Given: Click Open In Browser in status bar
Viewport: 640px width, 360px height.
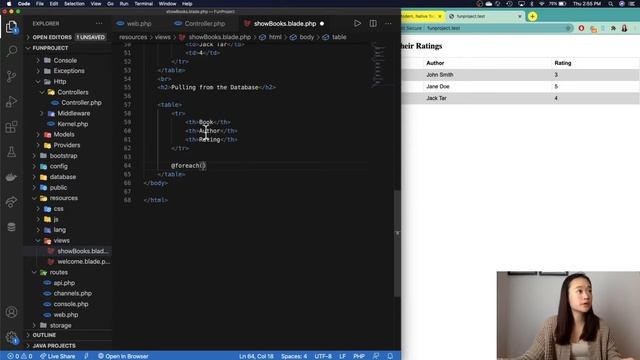Looking at the screenshot, I should [123, 356].
